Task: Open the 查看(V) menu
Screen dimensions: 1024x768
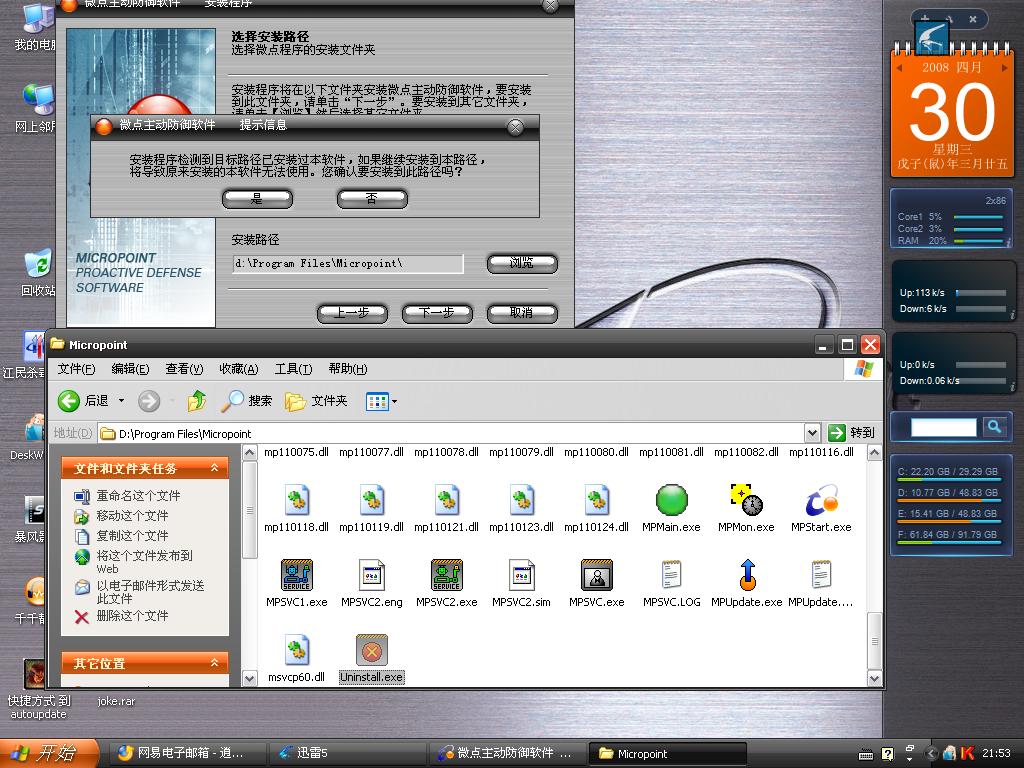Action: point(184,369)
